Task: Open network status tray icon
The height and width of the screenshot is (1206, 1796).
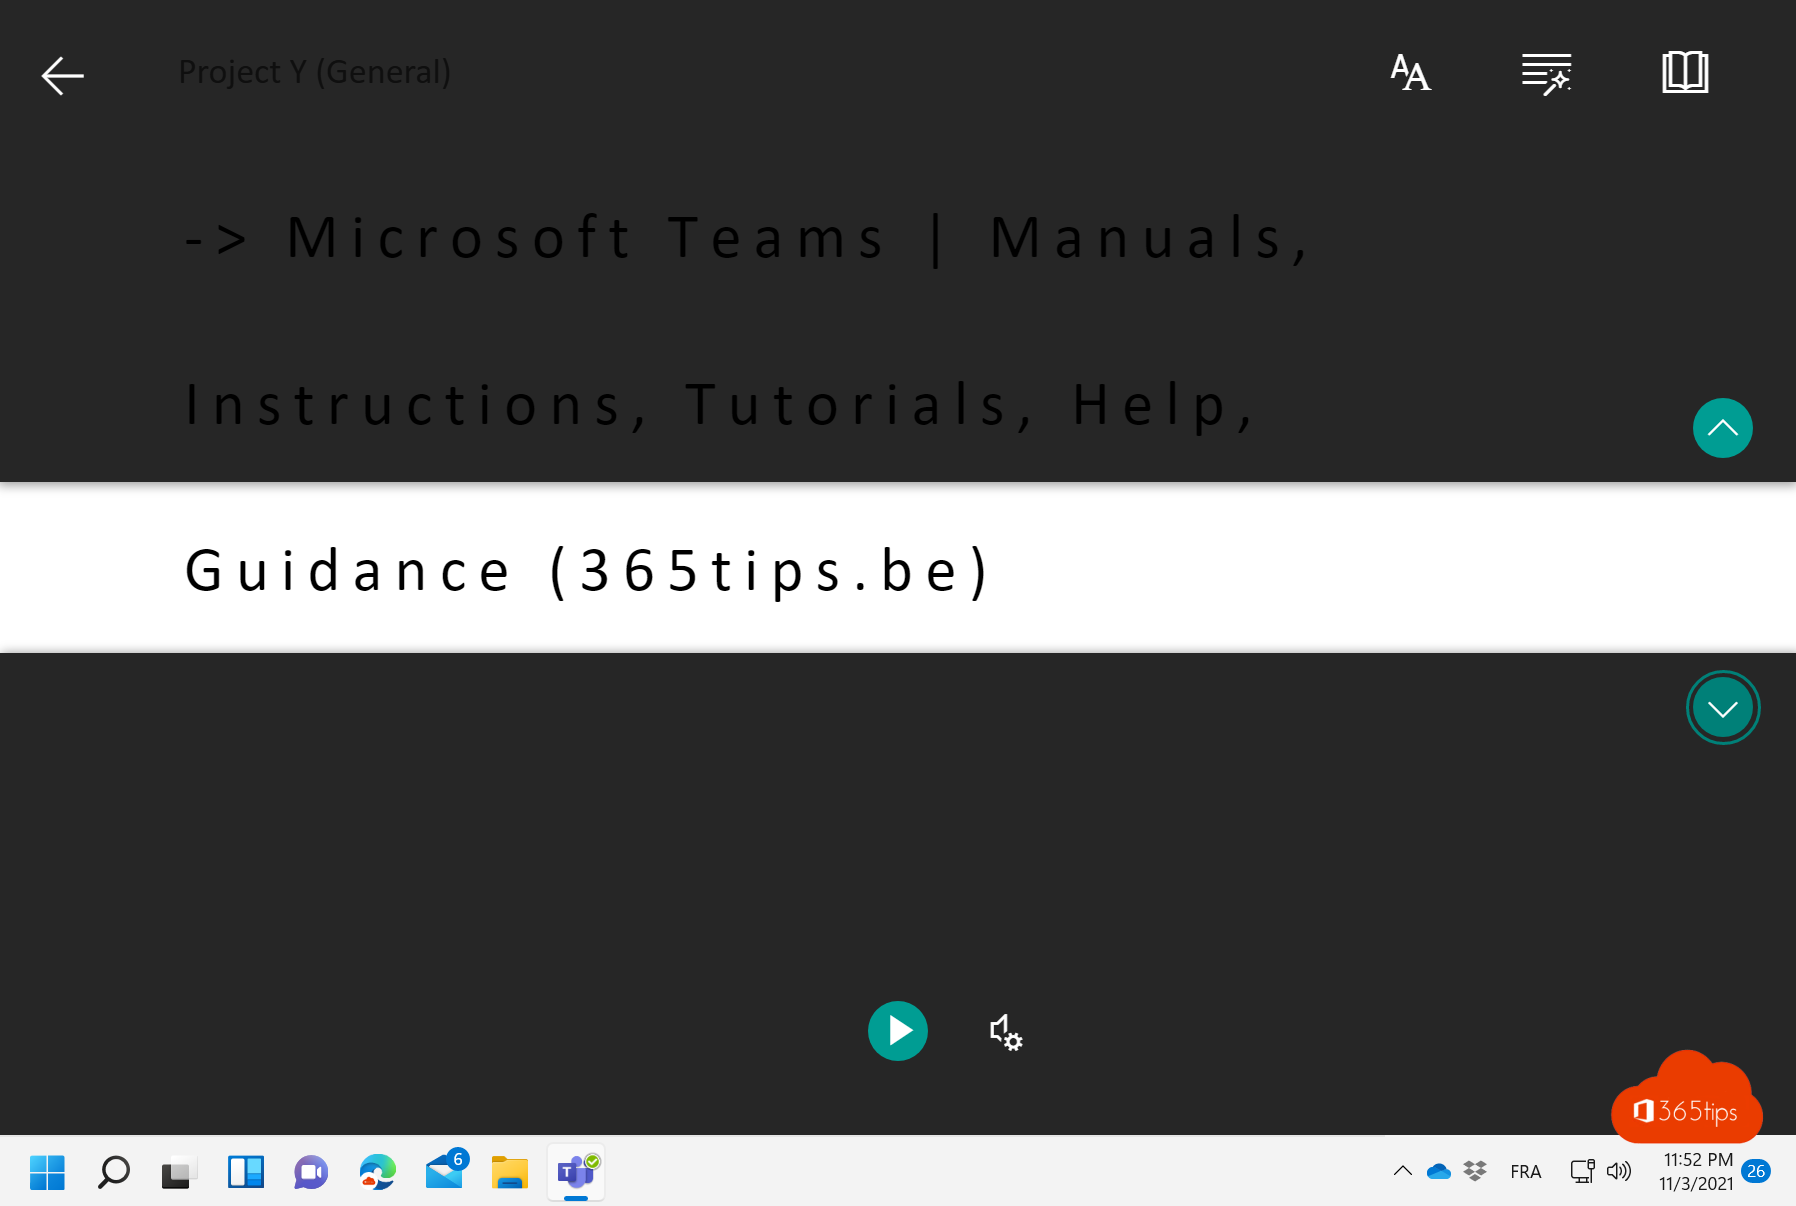Action: 1582,1171
